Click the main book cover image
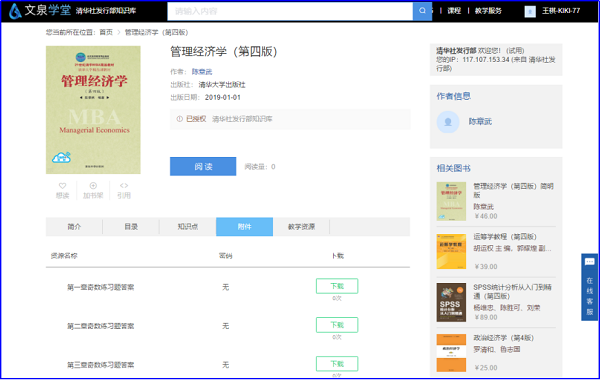This screenshot has width=600, height=380. pos(93,110)
